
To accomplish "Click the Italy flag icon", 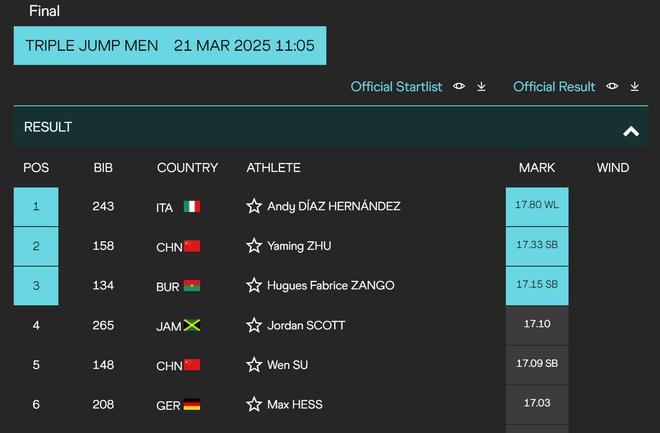I will tap(192, 207).
